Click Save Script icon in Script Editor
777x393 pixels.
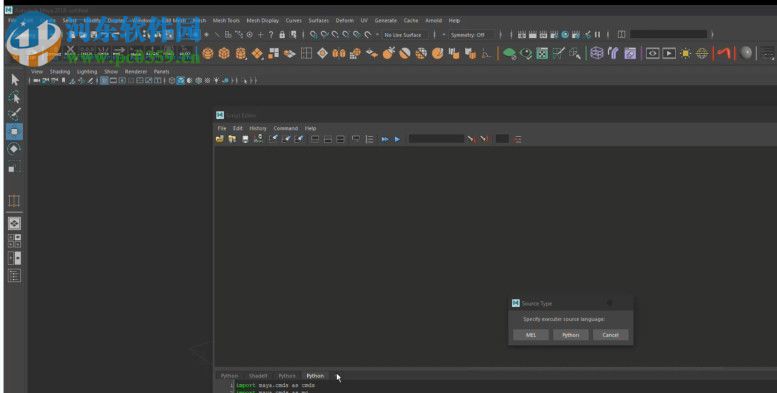(x=245, y=139)
